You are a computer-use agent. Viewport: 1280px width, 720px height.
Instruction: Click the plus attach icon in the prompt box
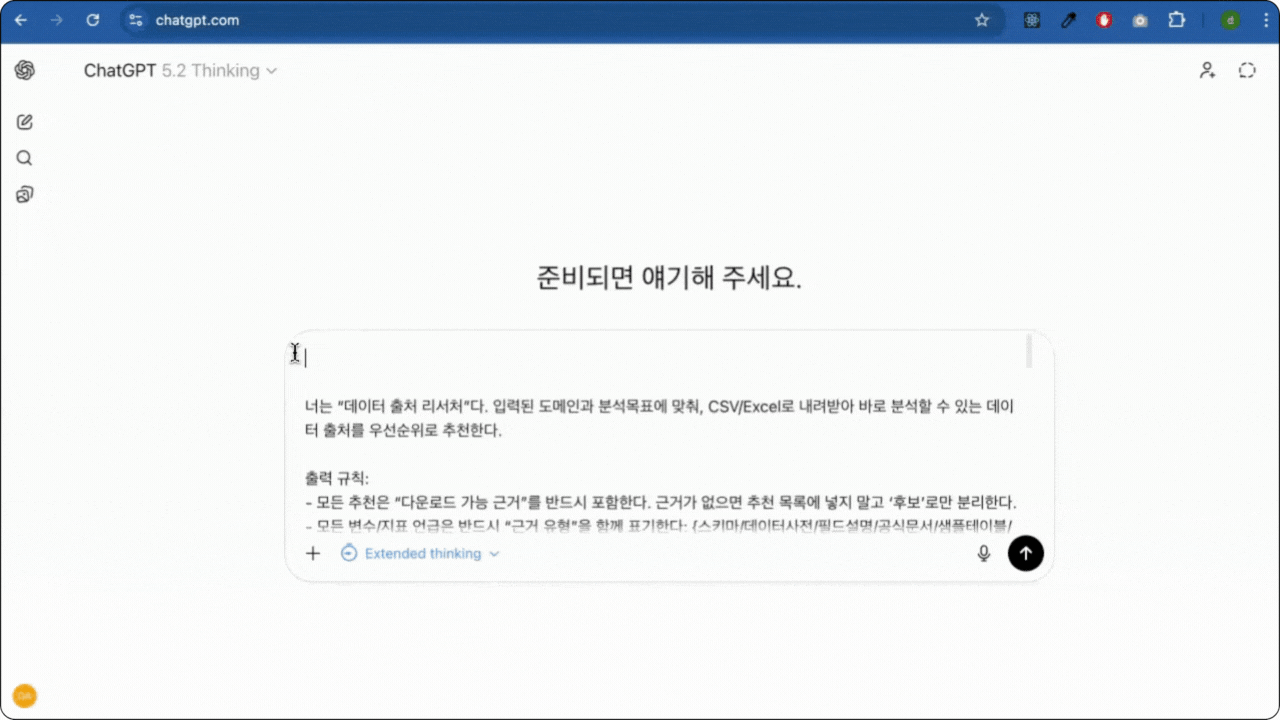tap(313, 553)
